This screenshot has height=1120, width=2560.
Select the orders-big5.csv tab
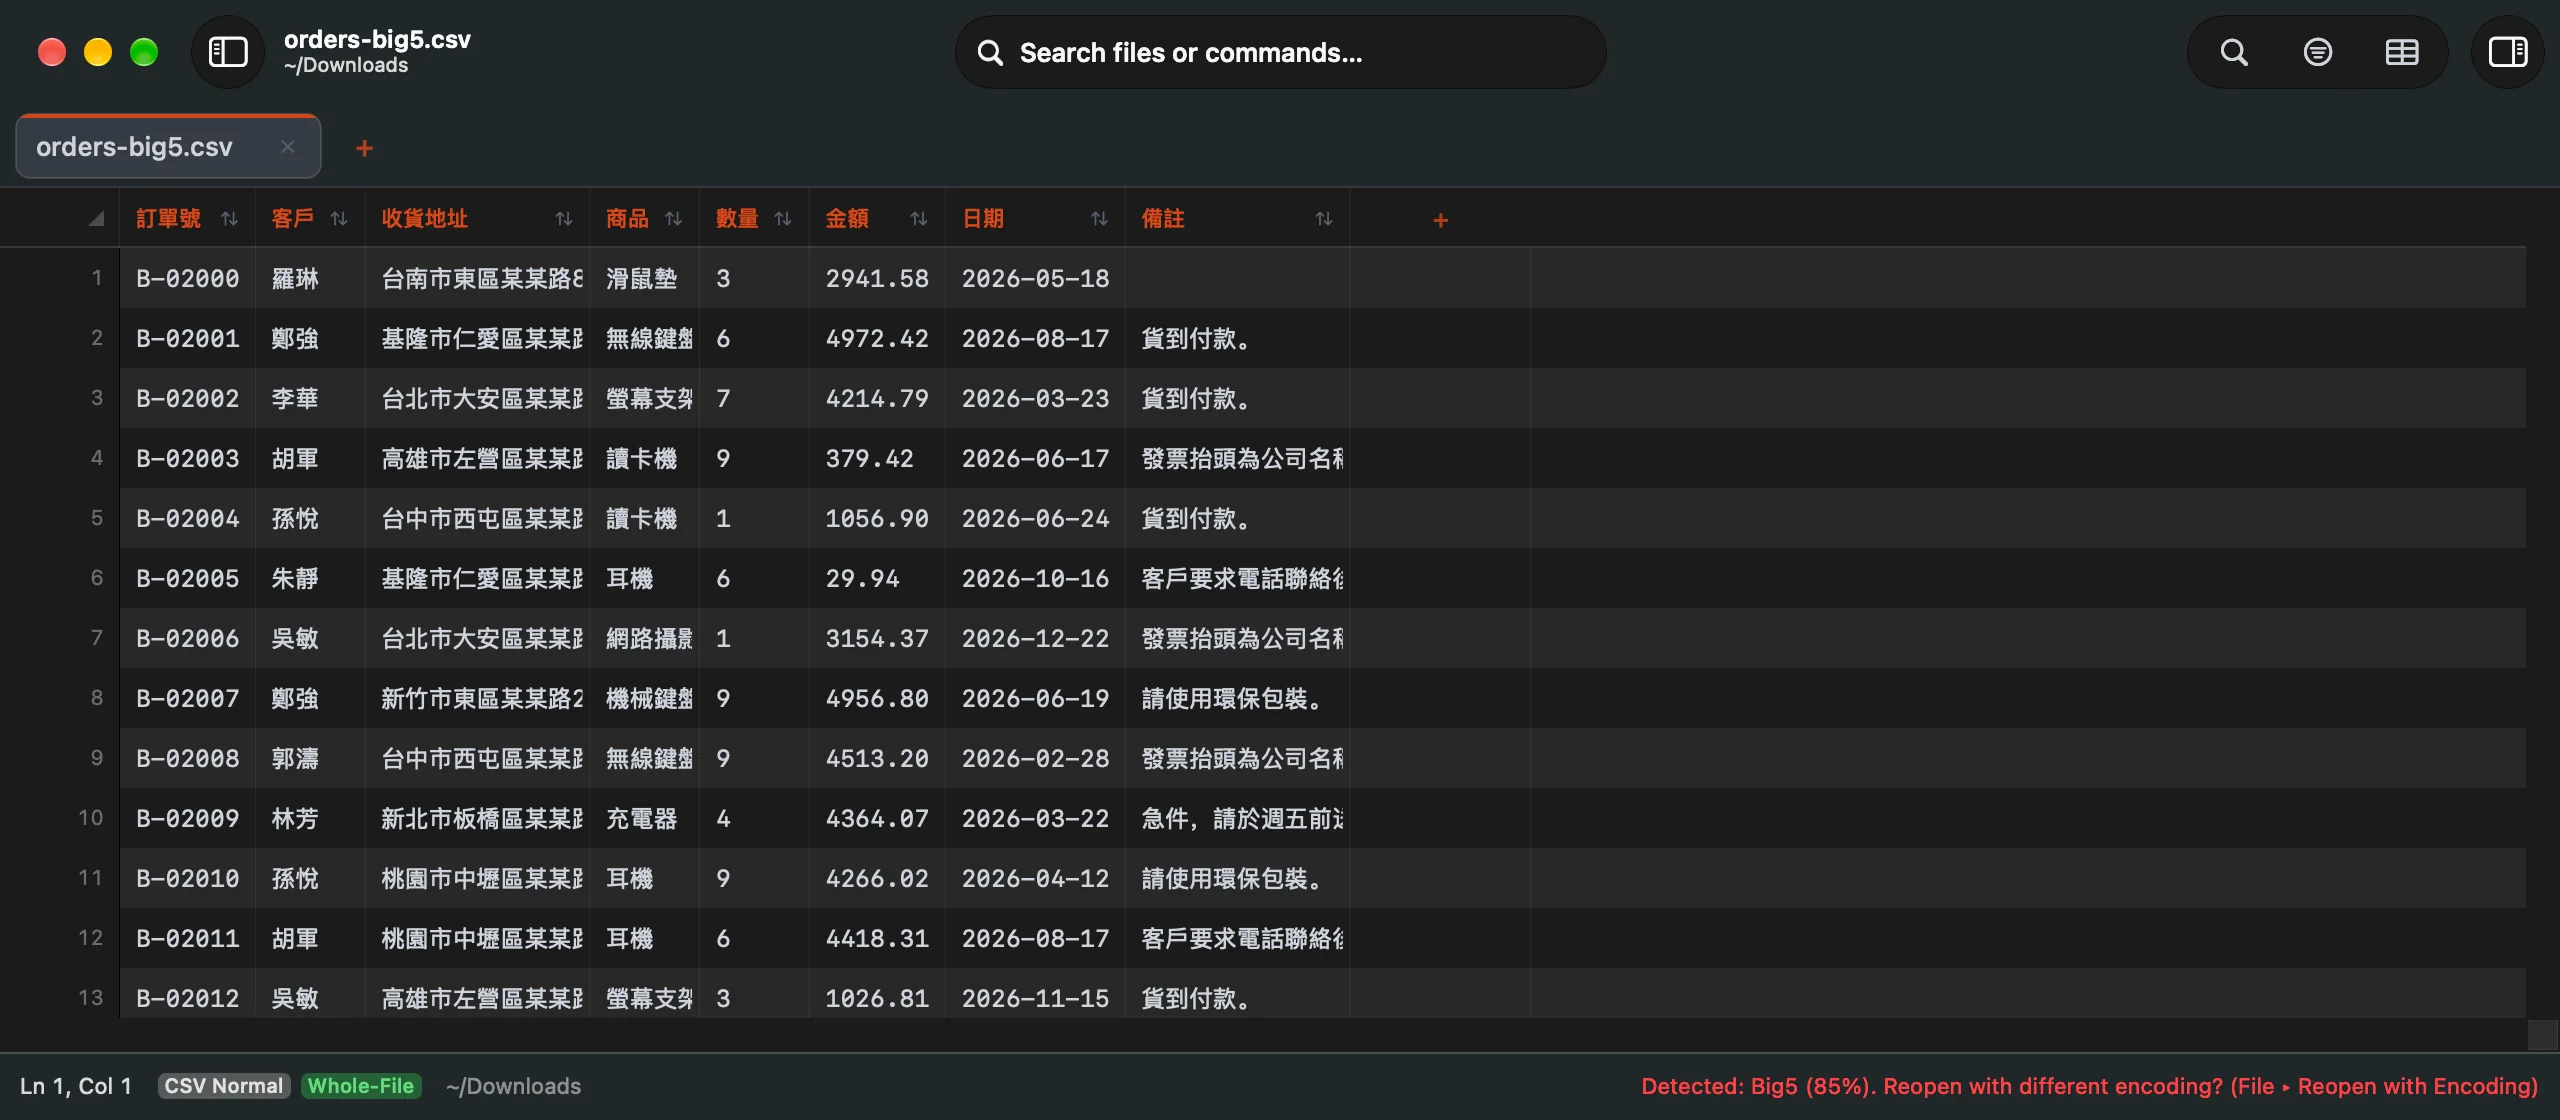pos(168,147)
